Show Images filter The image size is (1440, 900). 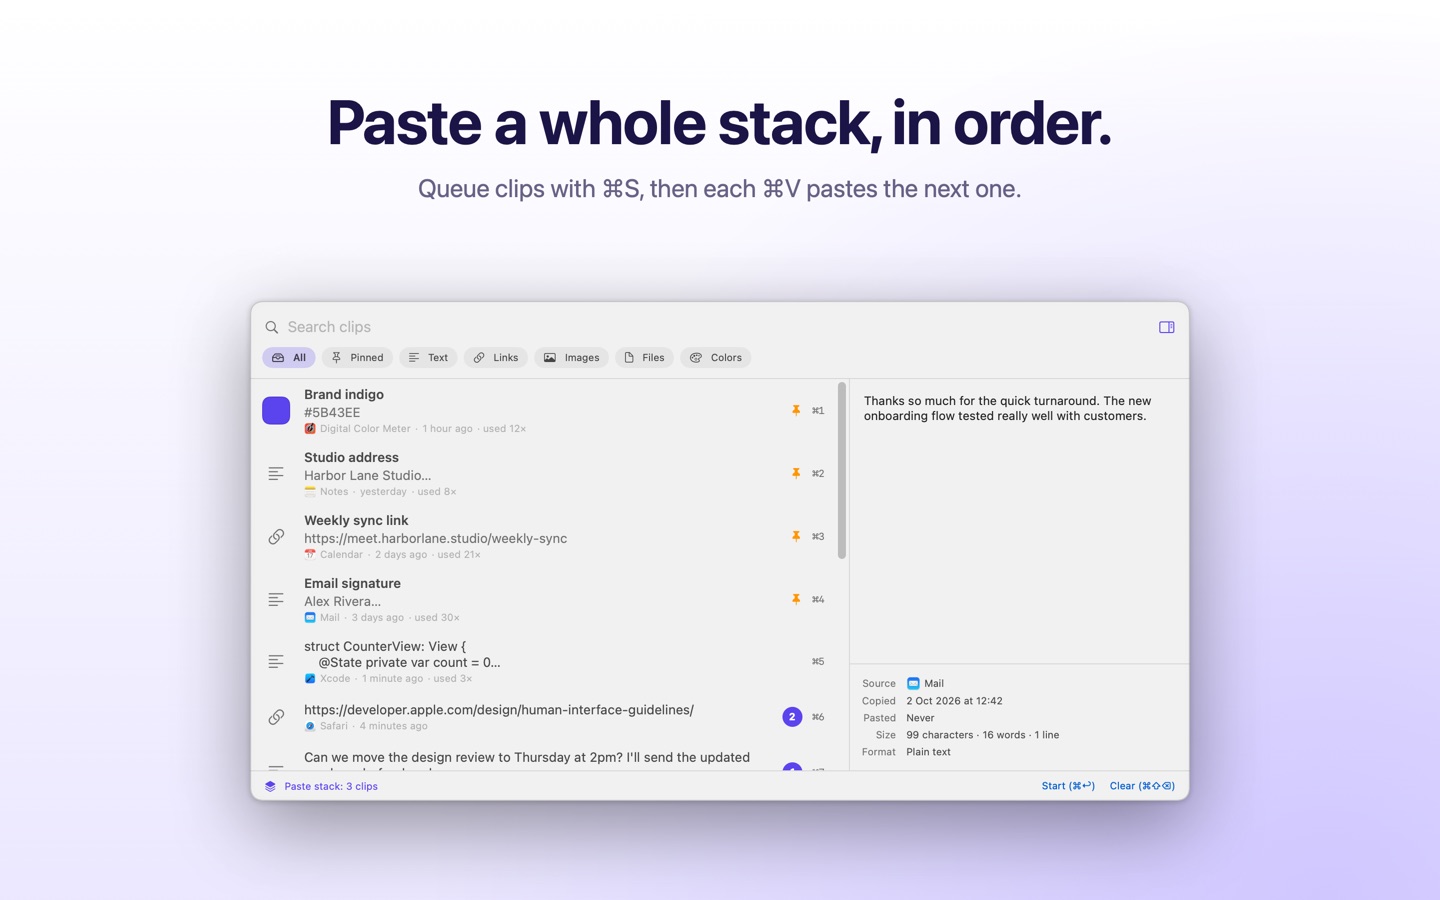(x=571, y=357)
